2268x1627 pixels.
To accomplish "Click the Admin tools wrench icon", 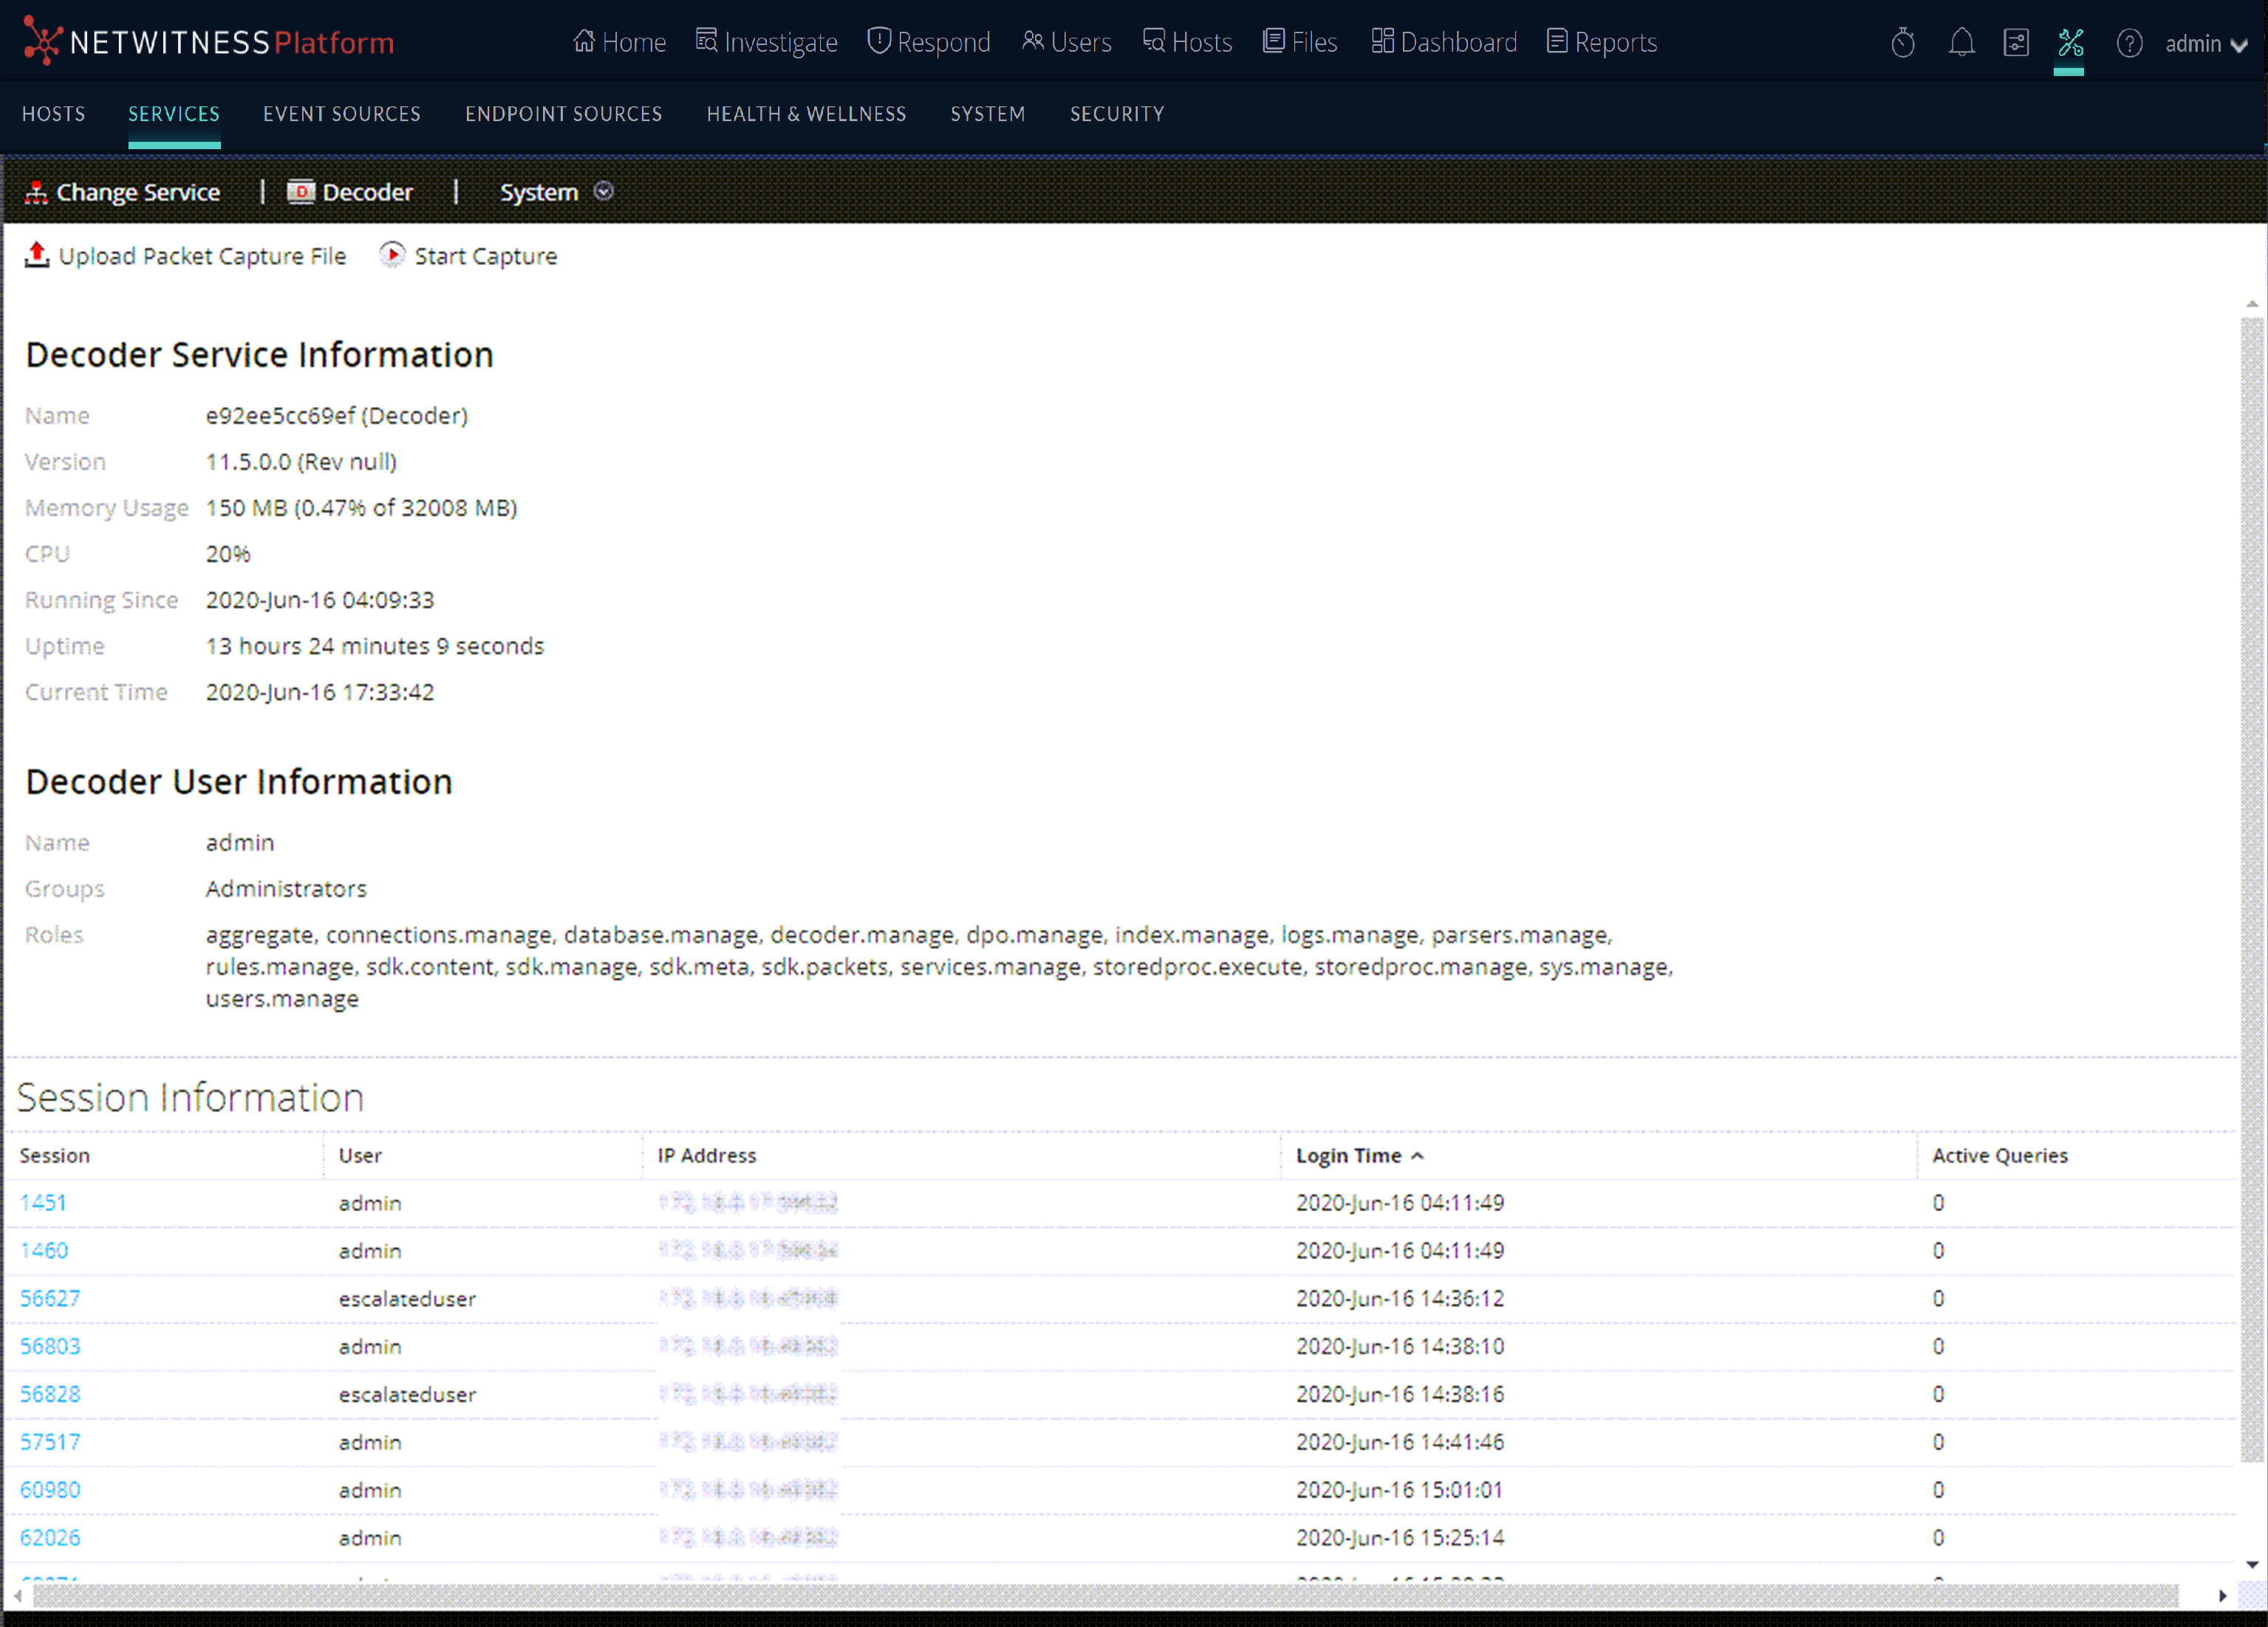I will [x=2069, y=43].
